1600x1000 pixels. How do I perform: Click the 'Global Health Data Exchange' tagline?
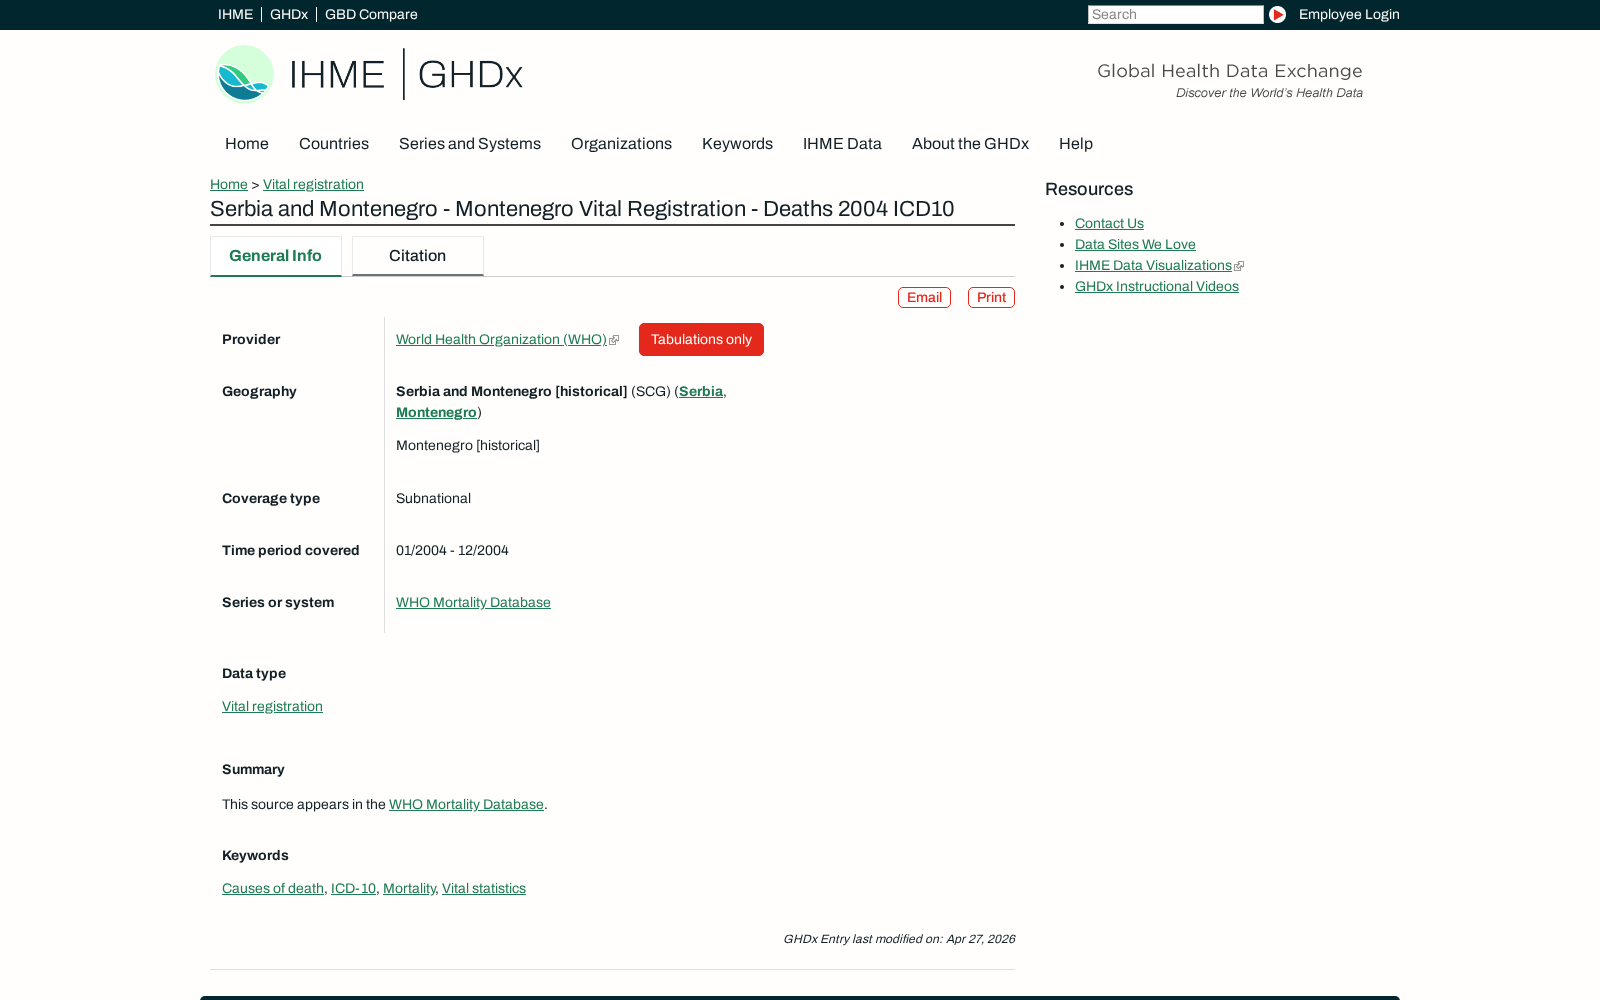point(1230,71)
